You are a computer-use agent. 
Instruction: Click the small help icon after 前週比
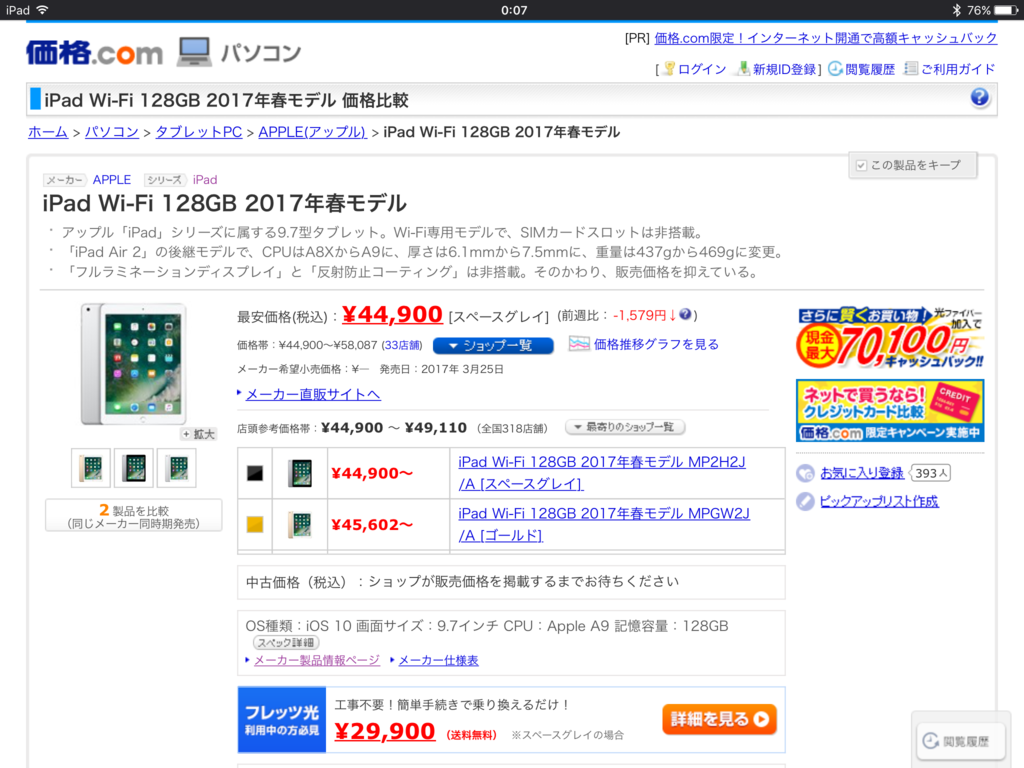click(685, 315)
